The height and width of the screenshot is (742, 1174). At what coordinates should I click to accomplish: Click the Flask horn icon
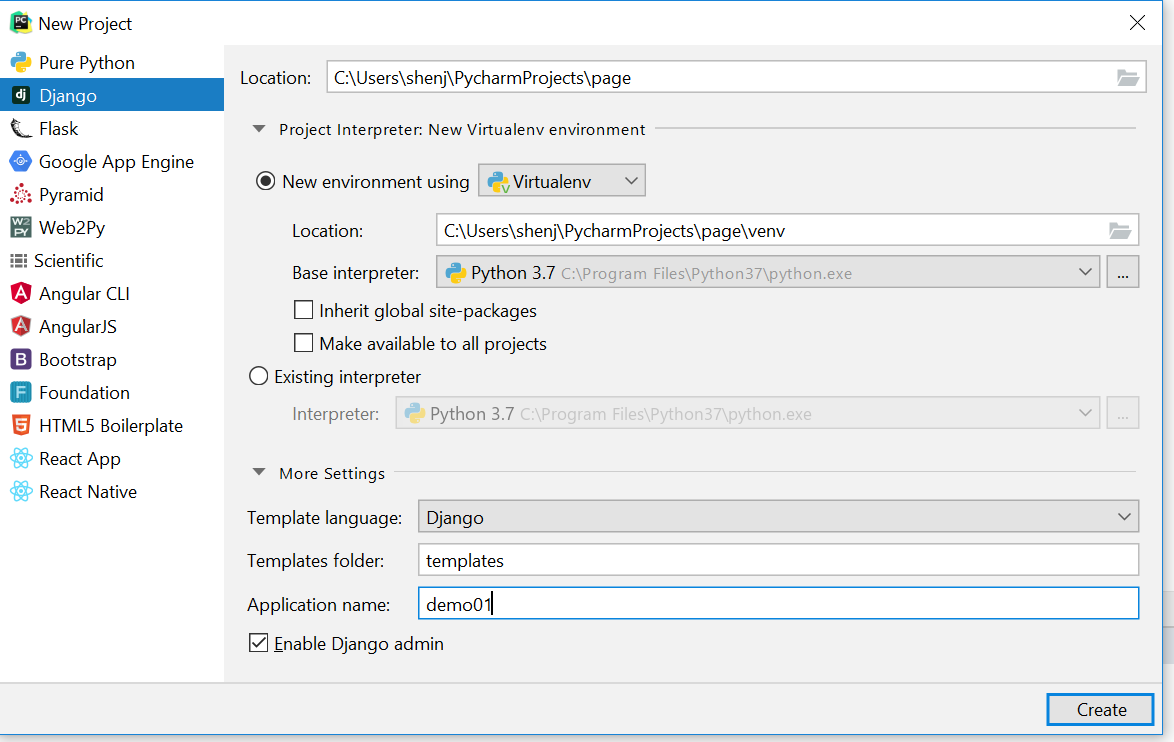pyautogui.click(x=20, y=129)
